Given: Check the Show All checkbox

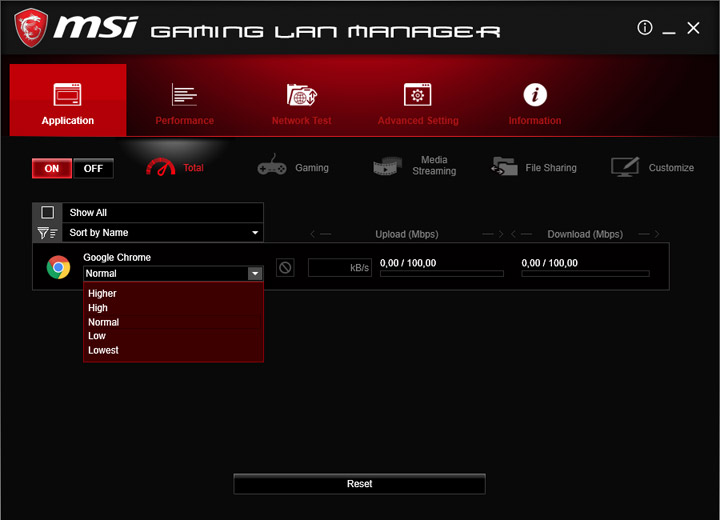Looking at the screenshot, I should pos(48,212).
